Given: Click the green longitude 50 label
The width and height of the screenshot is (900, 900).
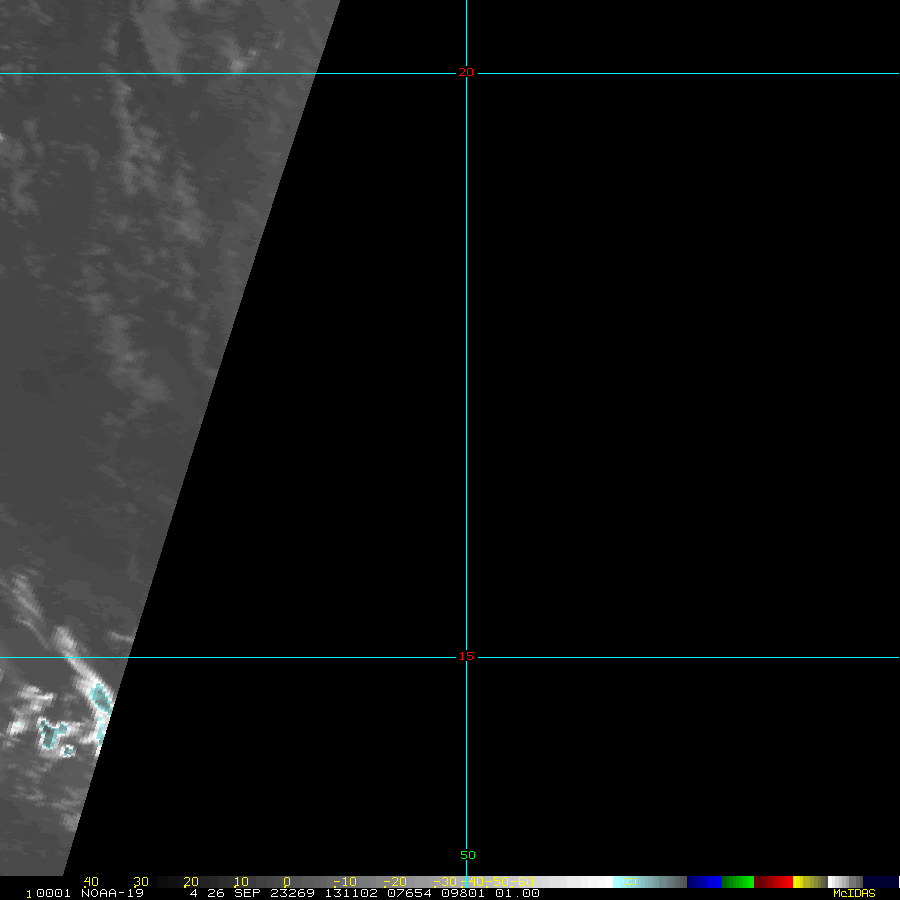Looking at the screenshot, I should (468, 855).
